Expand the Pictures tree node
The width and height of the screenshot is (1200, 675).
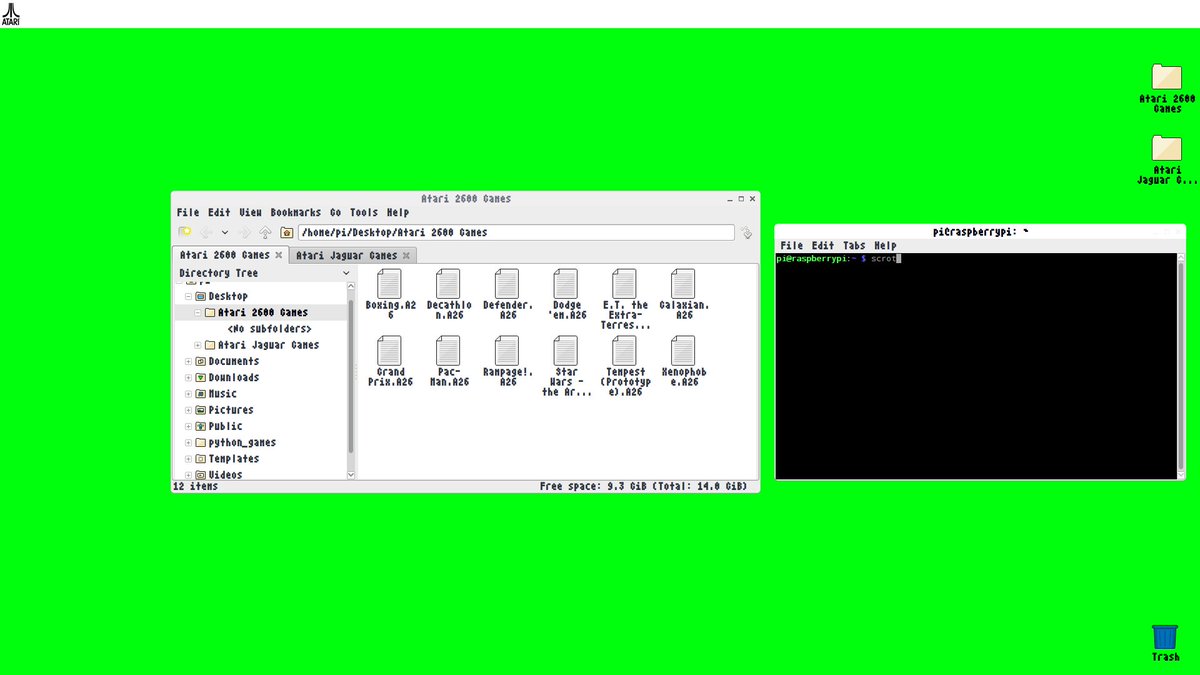click(188, 410)
